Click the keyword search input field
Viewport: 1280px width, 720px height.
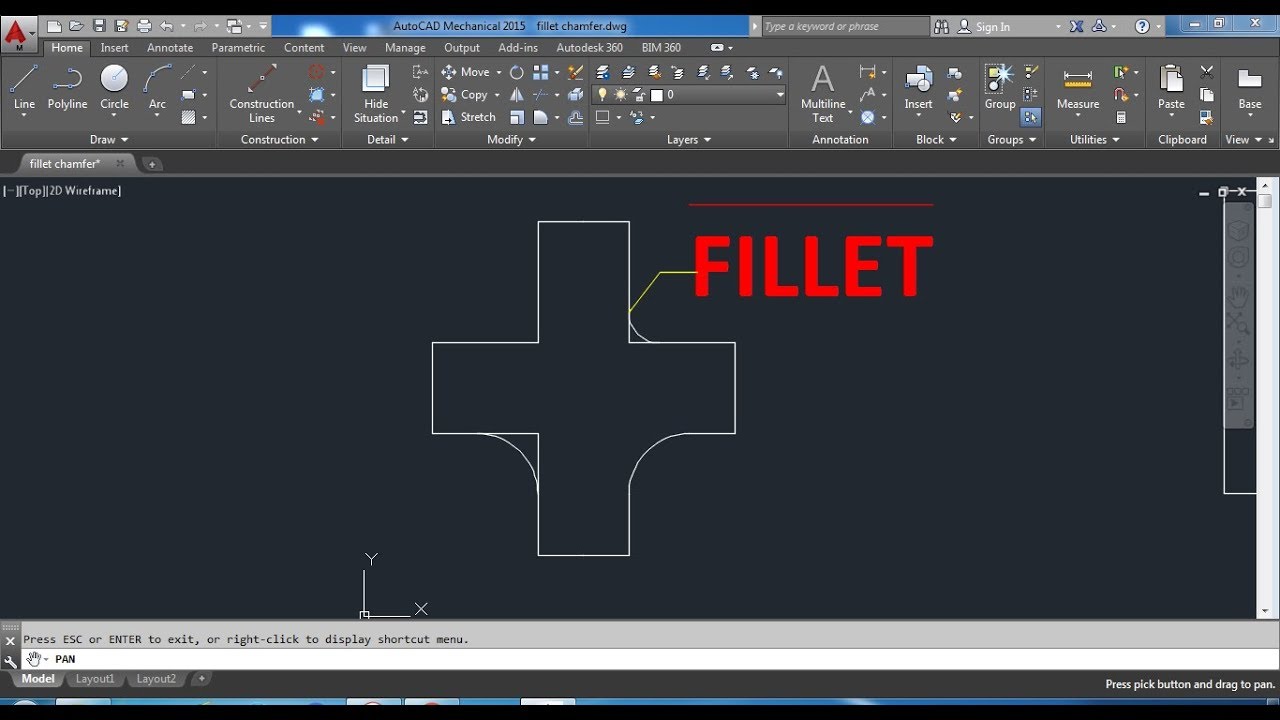coord(845,27)
